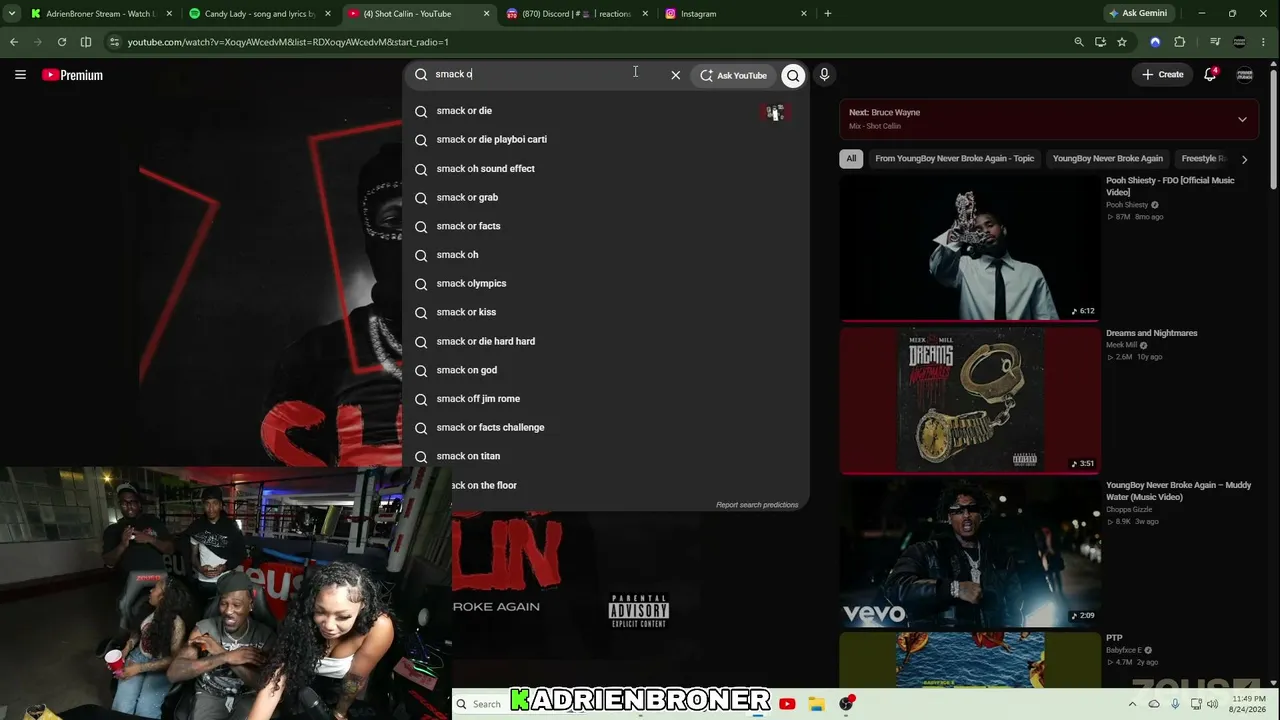Submit search with the magnifier button
Viewport: 1280px width, 720px height.
coord(793,75)
